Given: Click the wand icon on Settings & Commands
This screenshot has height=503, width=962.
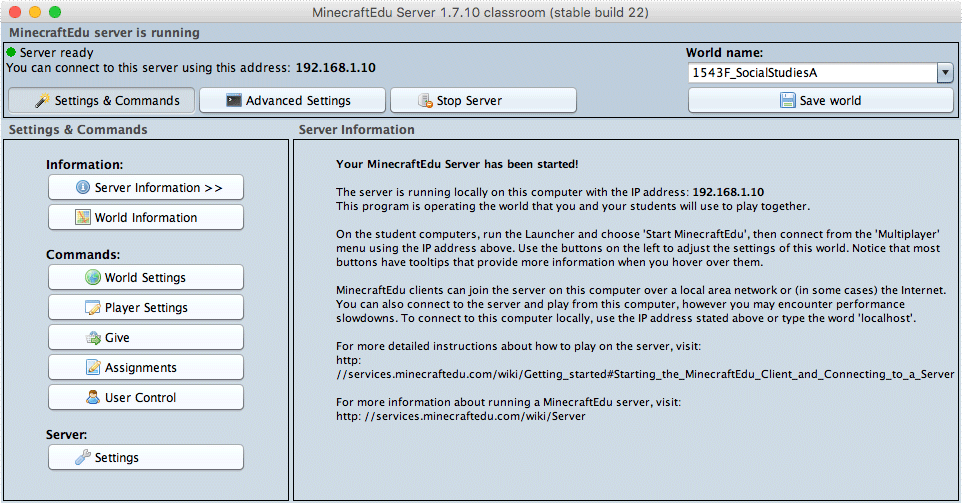Looking at the screenshot, I should 42,101.
